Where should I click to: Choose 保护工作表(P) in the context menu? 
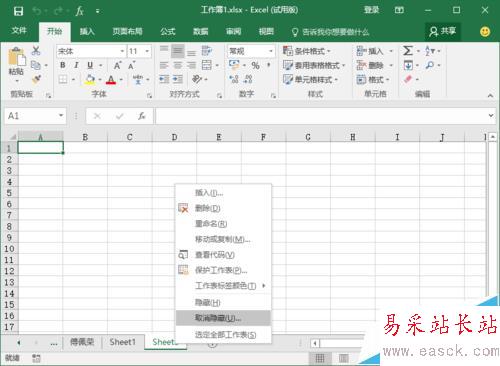pyautogui.click(x=223, y=270)
